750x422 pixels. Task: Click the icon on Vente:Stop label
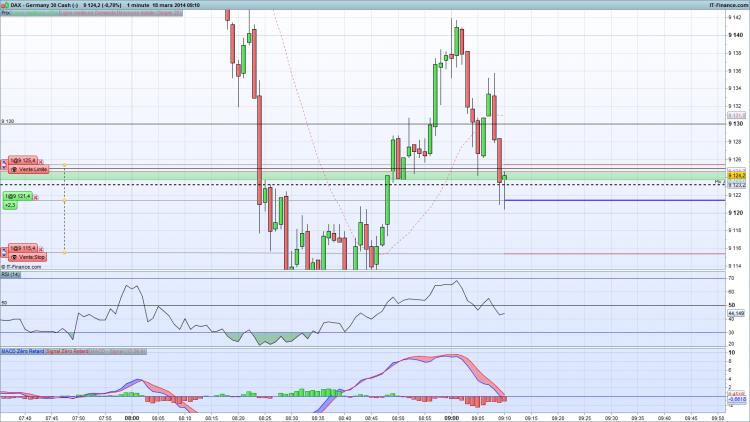click(14, 257)
